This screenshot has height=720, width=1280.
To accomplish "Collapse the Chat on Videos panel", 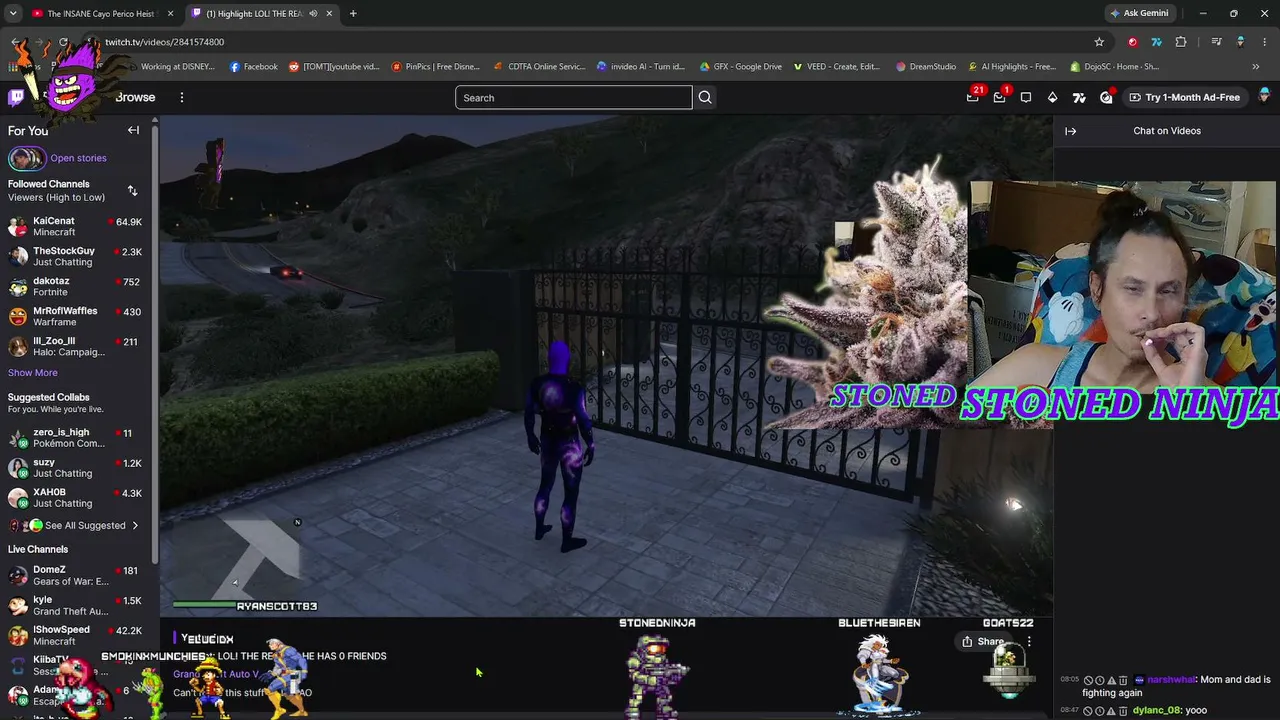I will coord(1070,131).
